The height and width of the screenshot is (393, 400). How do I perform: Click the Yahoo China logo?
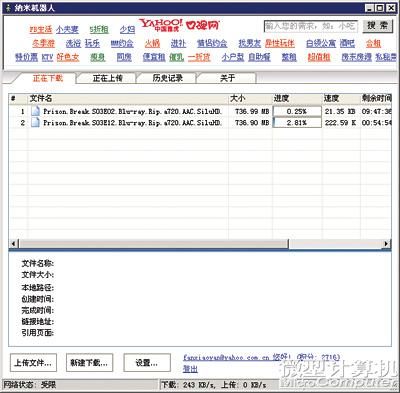pyautogui.click(x=161, y=25)
